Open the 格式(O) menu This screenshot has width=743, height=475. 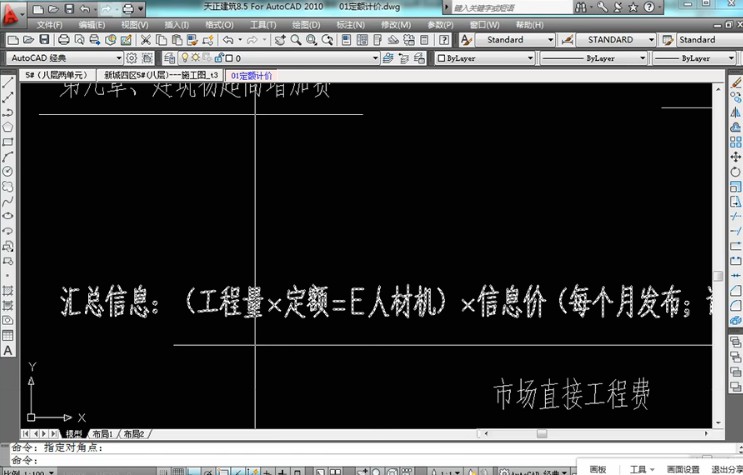(x=219, y=25)
